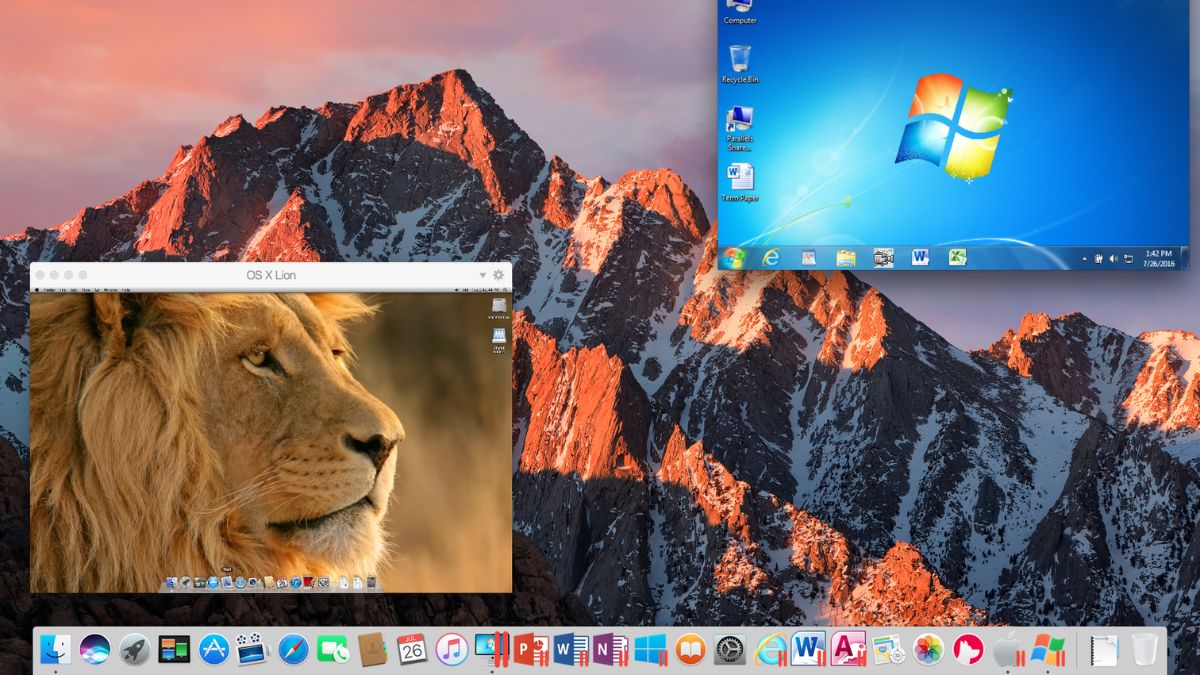
Task: Open the App Store in Dock
Action: click(x=214, y=649)
